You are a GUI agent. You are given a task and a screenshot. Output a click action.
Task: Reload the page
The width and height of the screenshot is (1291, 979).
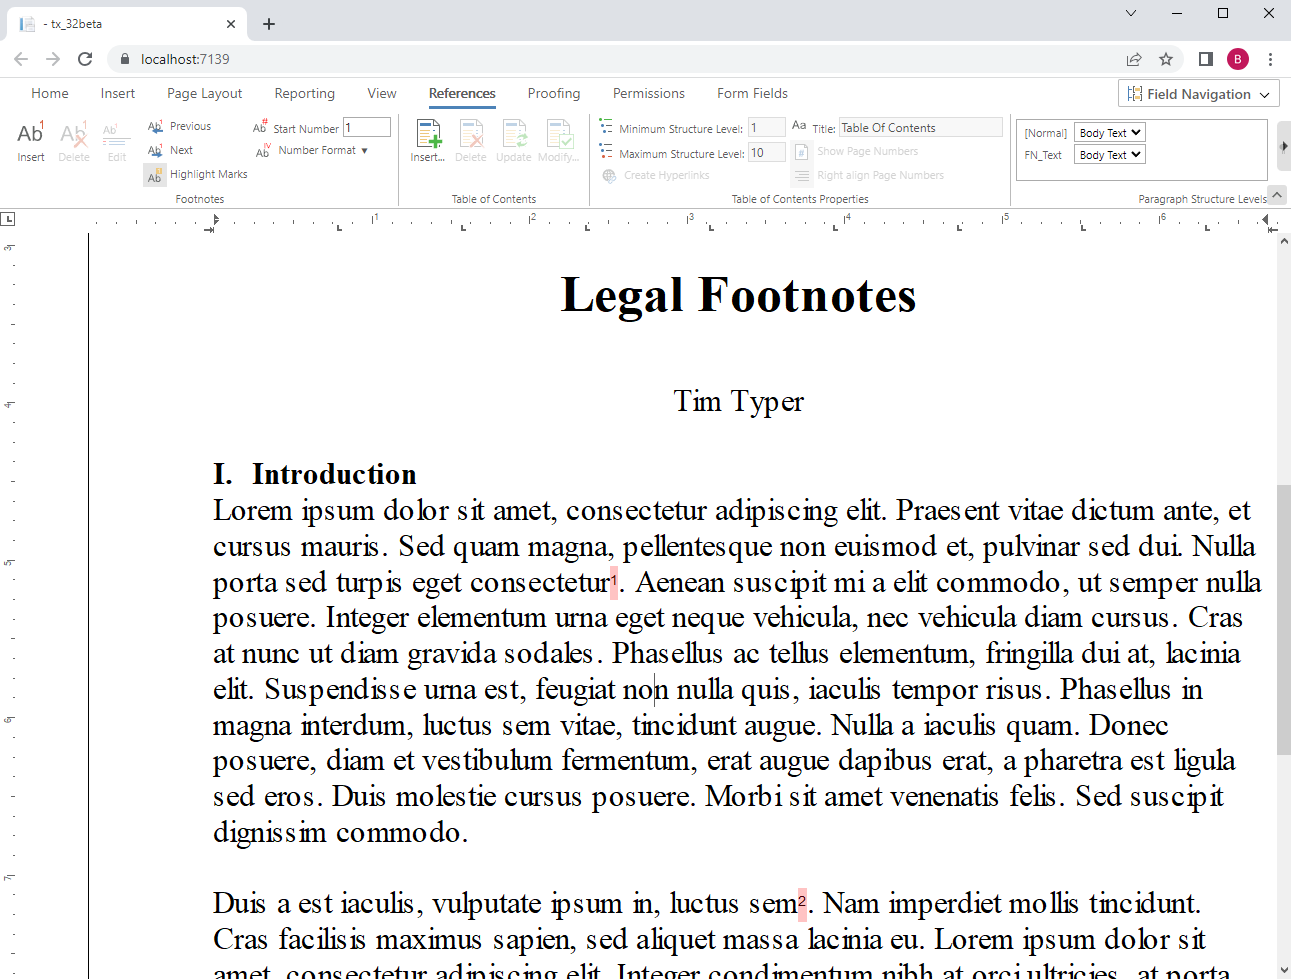pyautogui.click(x=85, y=59)
